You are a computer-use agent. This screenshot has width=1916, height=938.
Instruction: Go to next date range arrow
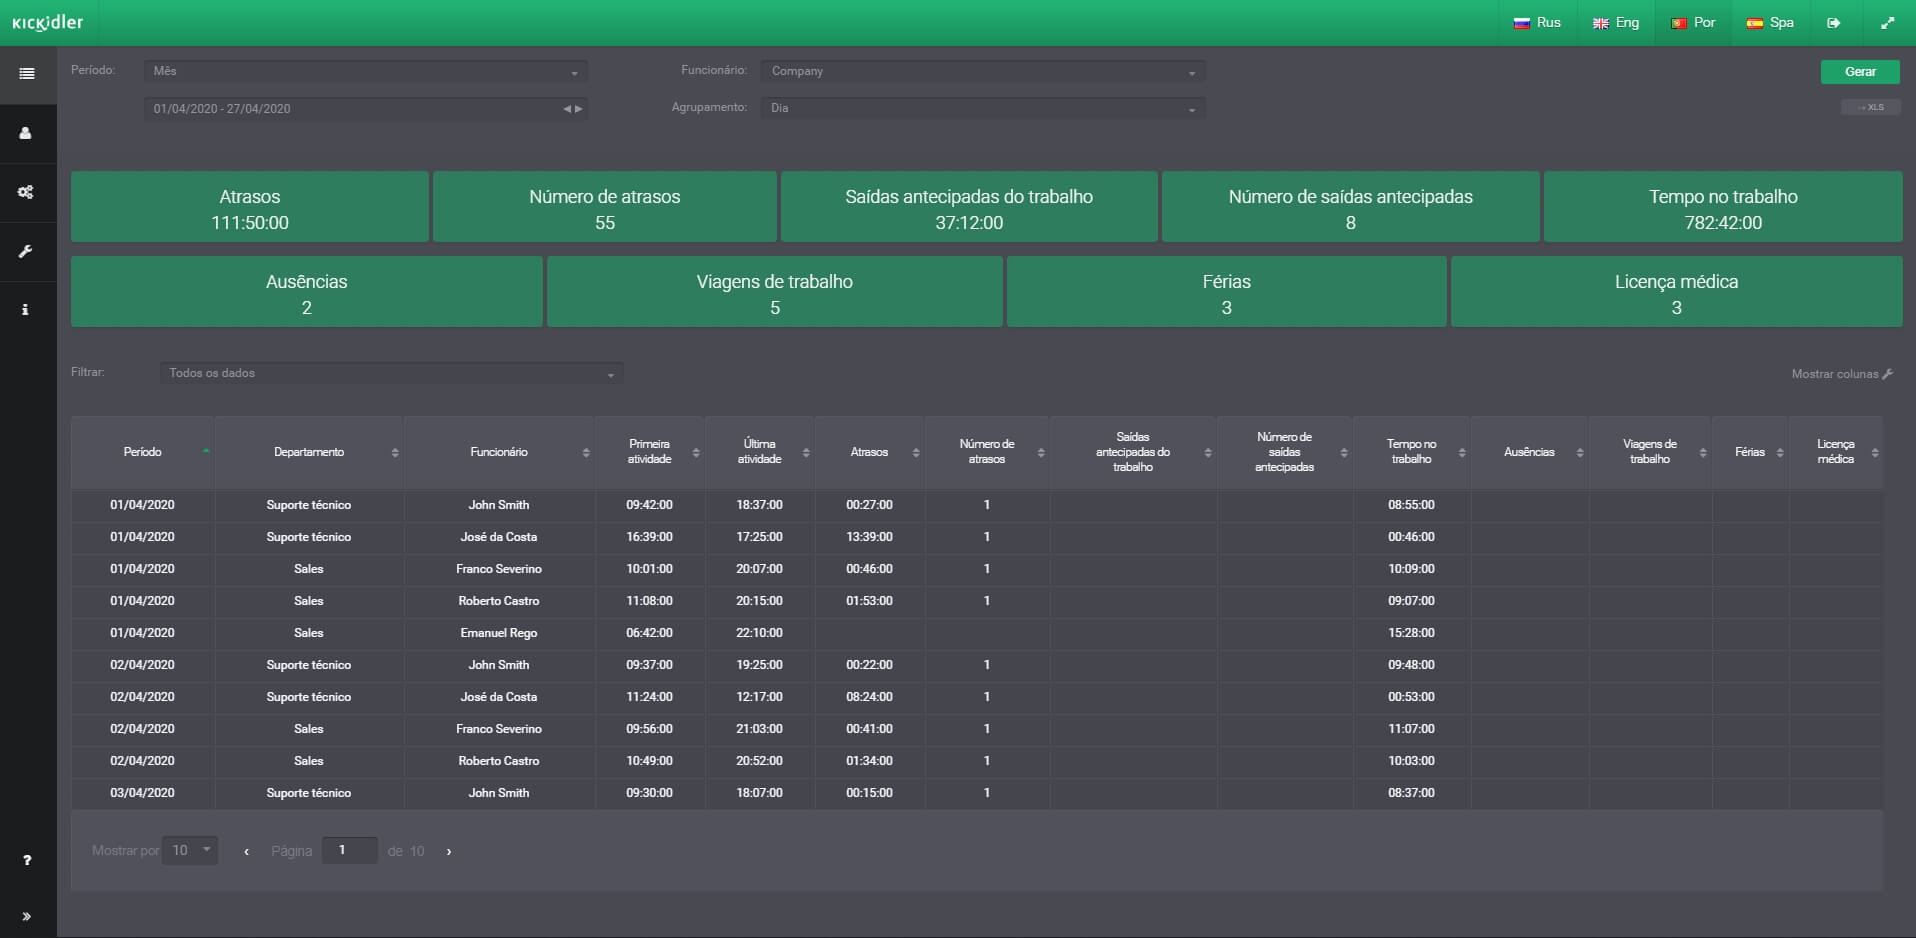(578, 109)
